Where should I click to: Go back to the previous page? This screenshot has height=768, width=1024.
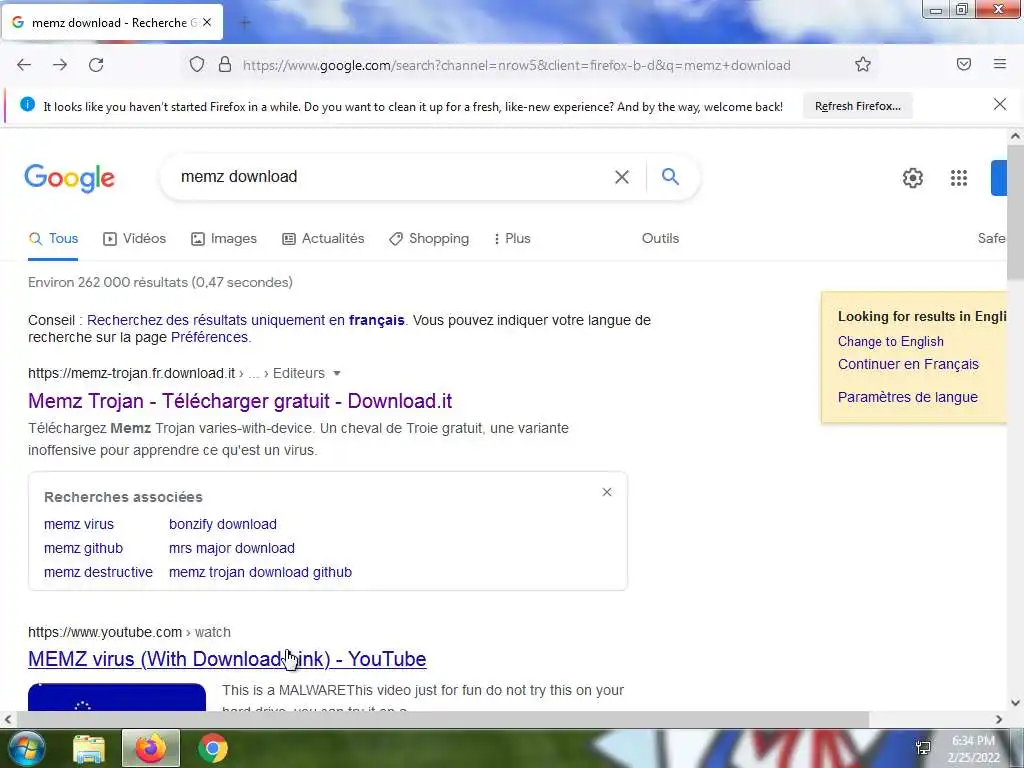[x=24, y=65]
